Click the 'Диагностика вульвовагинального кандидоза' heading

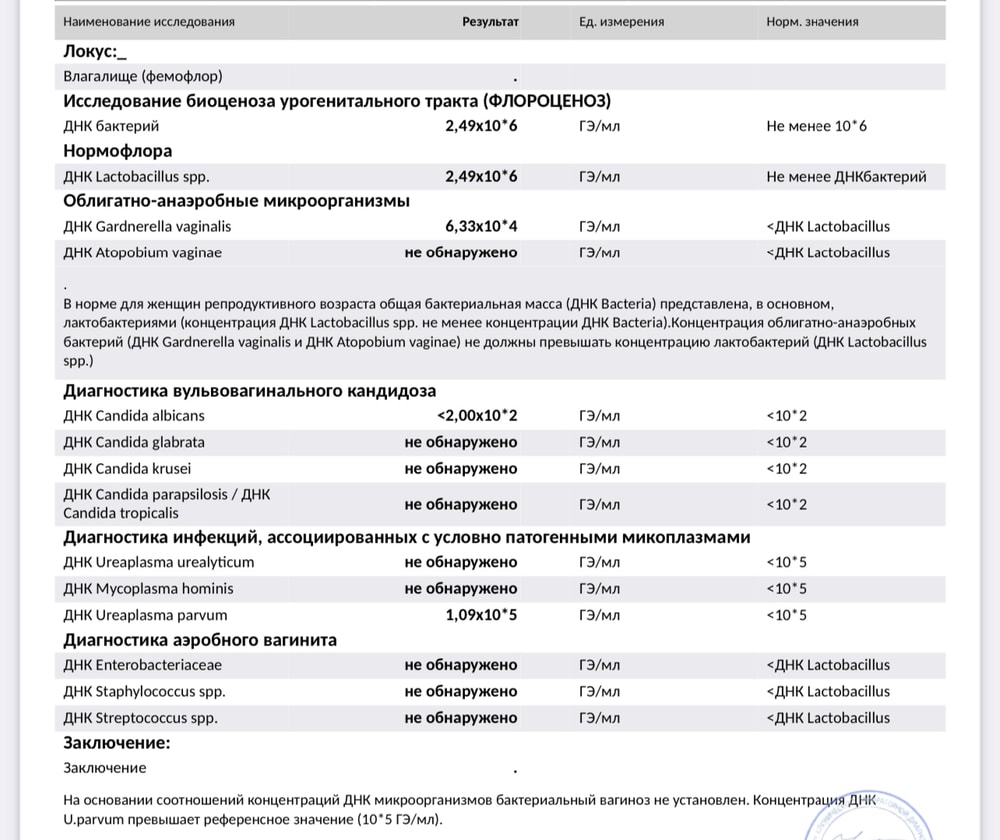(x=249, y=391)
